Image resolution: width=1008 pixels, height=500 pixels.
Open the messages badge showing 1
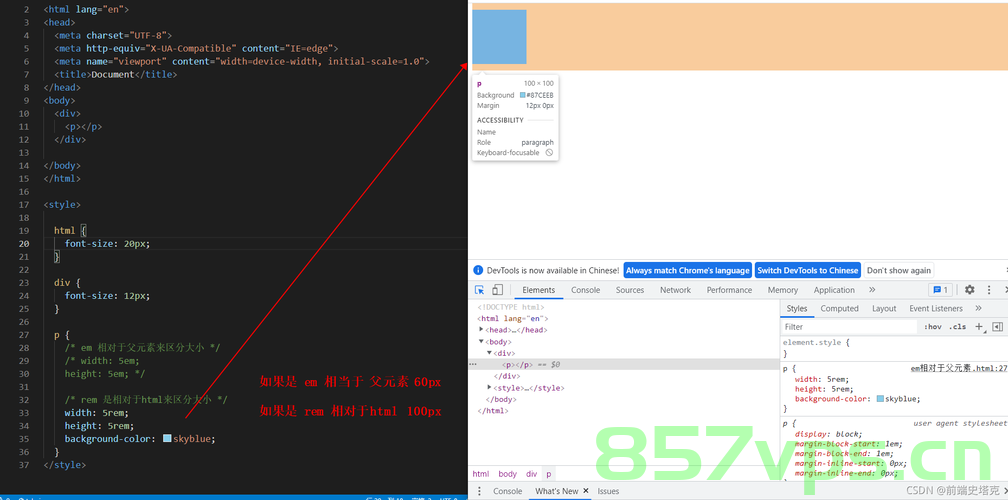940,290
